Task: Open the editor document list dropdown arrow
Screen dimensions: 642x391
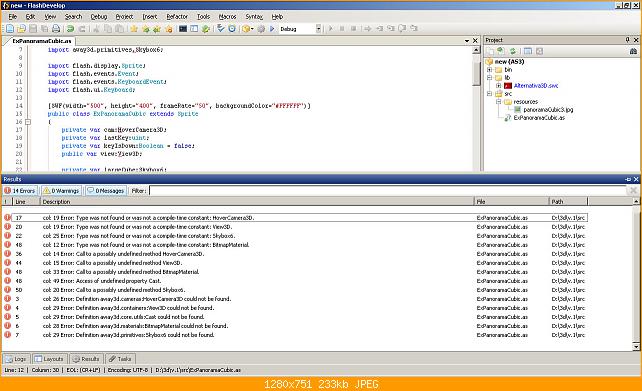Action: point(467,41)
